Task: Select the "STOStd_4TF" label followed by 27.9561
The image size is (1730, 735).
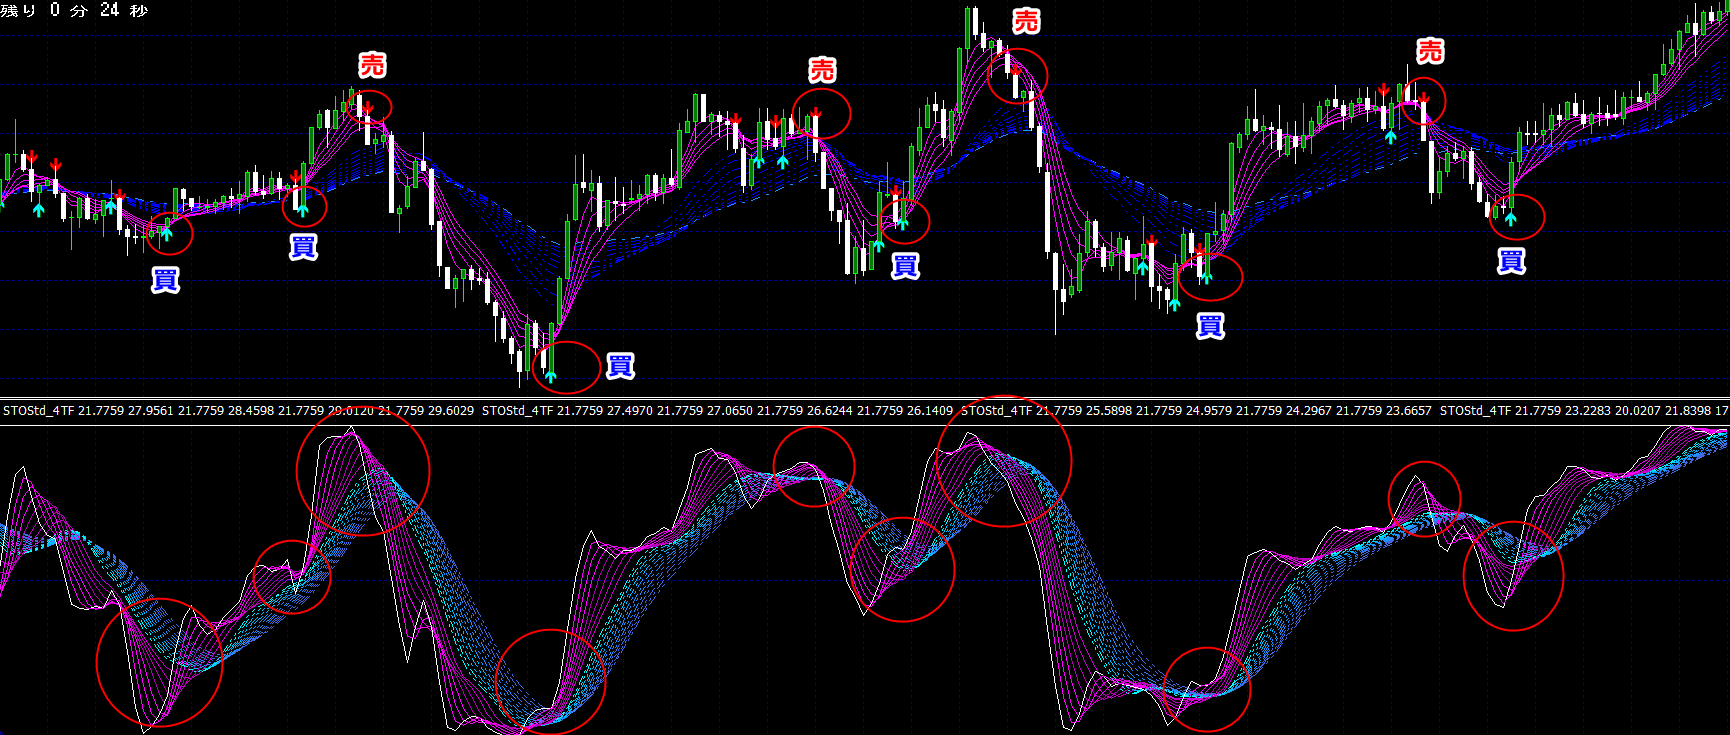Action: (38, 411)
